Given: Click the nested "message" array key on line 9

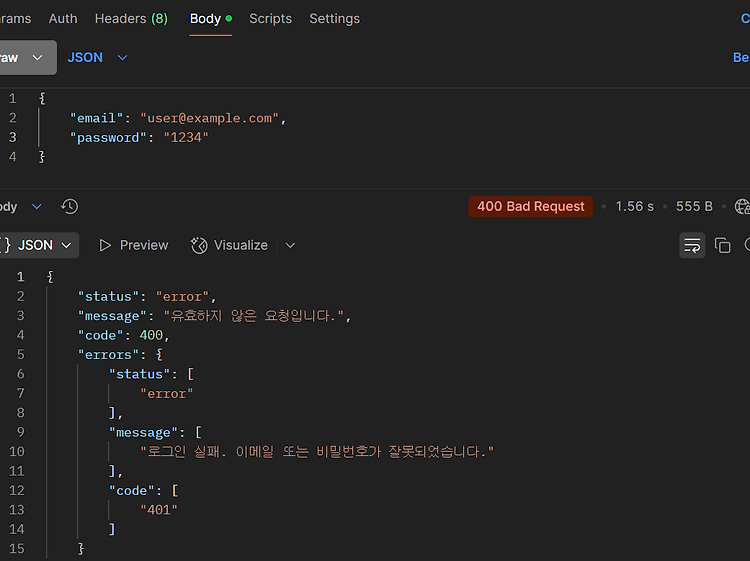Looking at the screenshot, I should [x=143, y=432].
